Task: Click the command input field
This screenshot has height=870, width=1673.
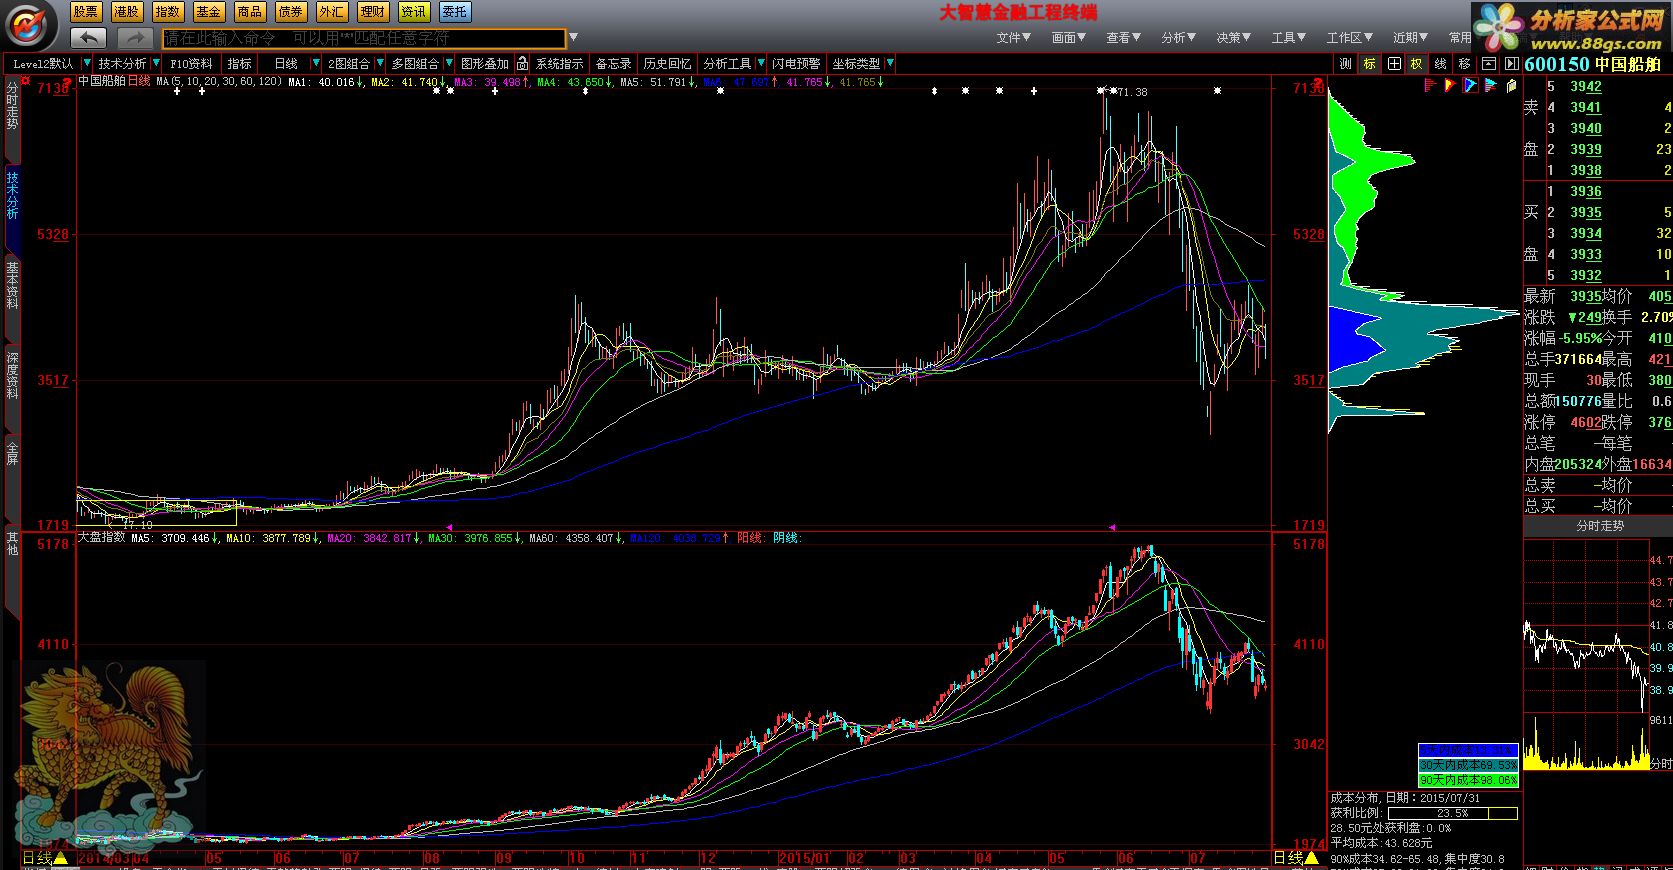Action: pyautogui.click(x=364, y=38)
